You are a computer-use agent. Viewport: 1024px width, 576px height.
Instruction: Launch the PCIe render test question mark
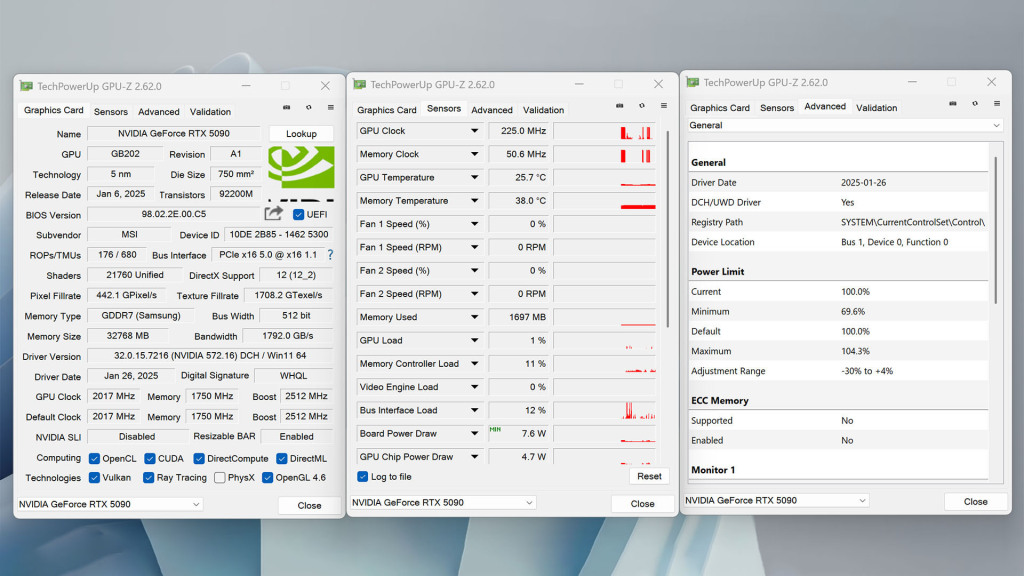coord(330,254)
